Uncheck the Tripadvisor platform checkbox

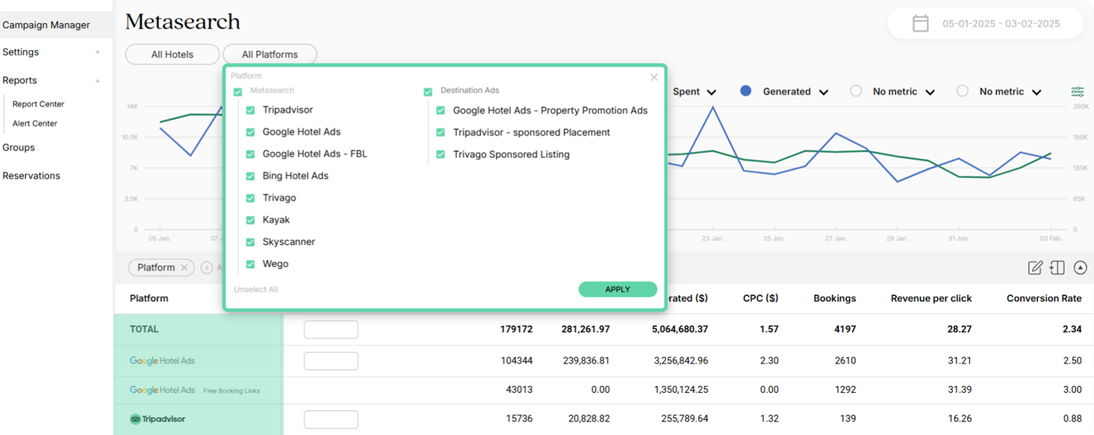250,110
